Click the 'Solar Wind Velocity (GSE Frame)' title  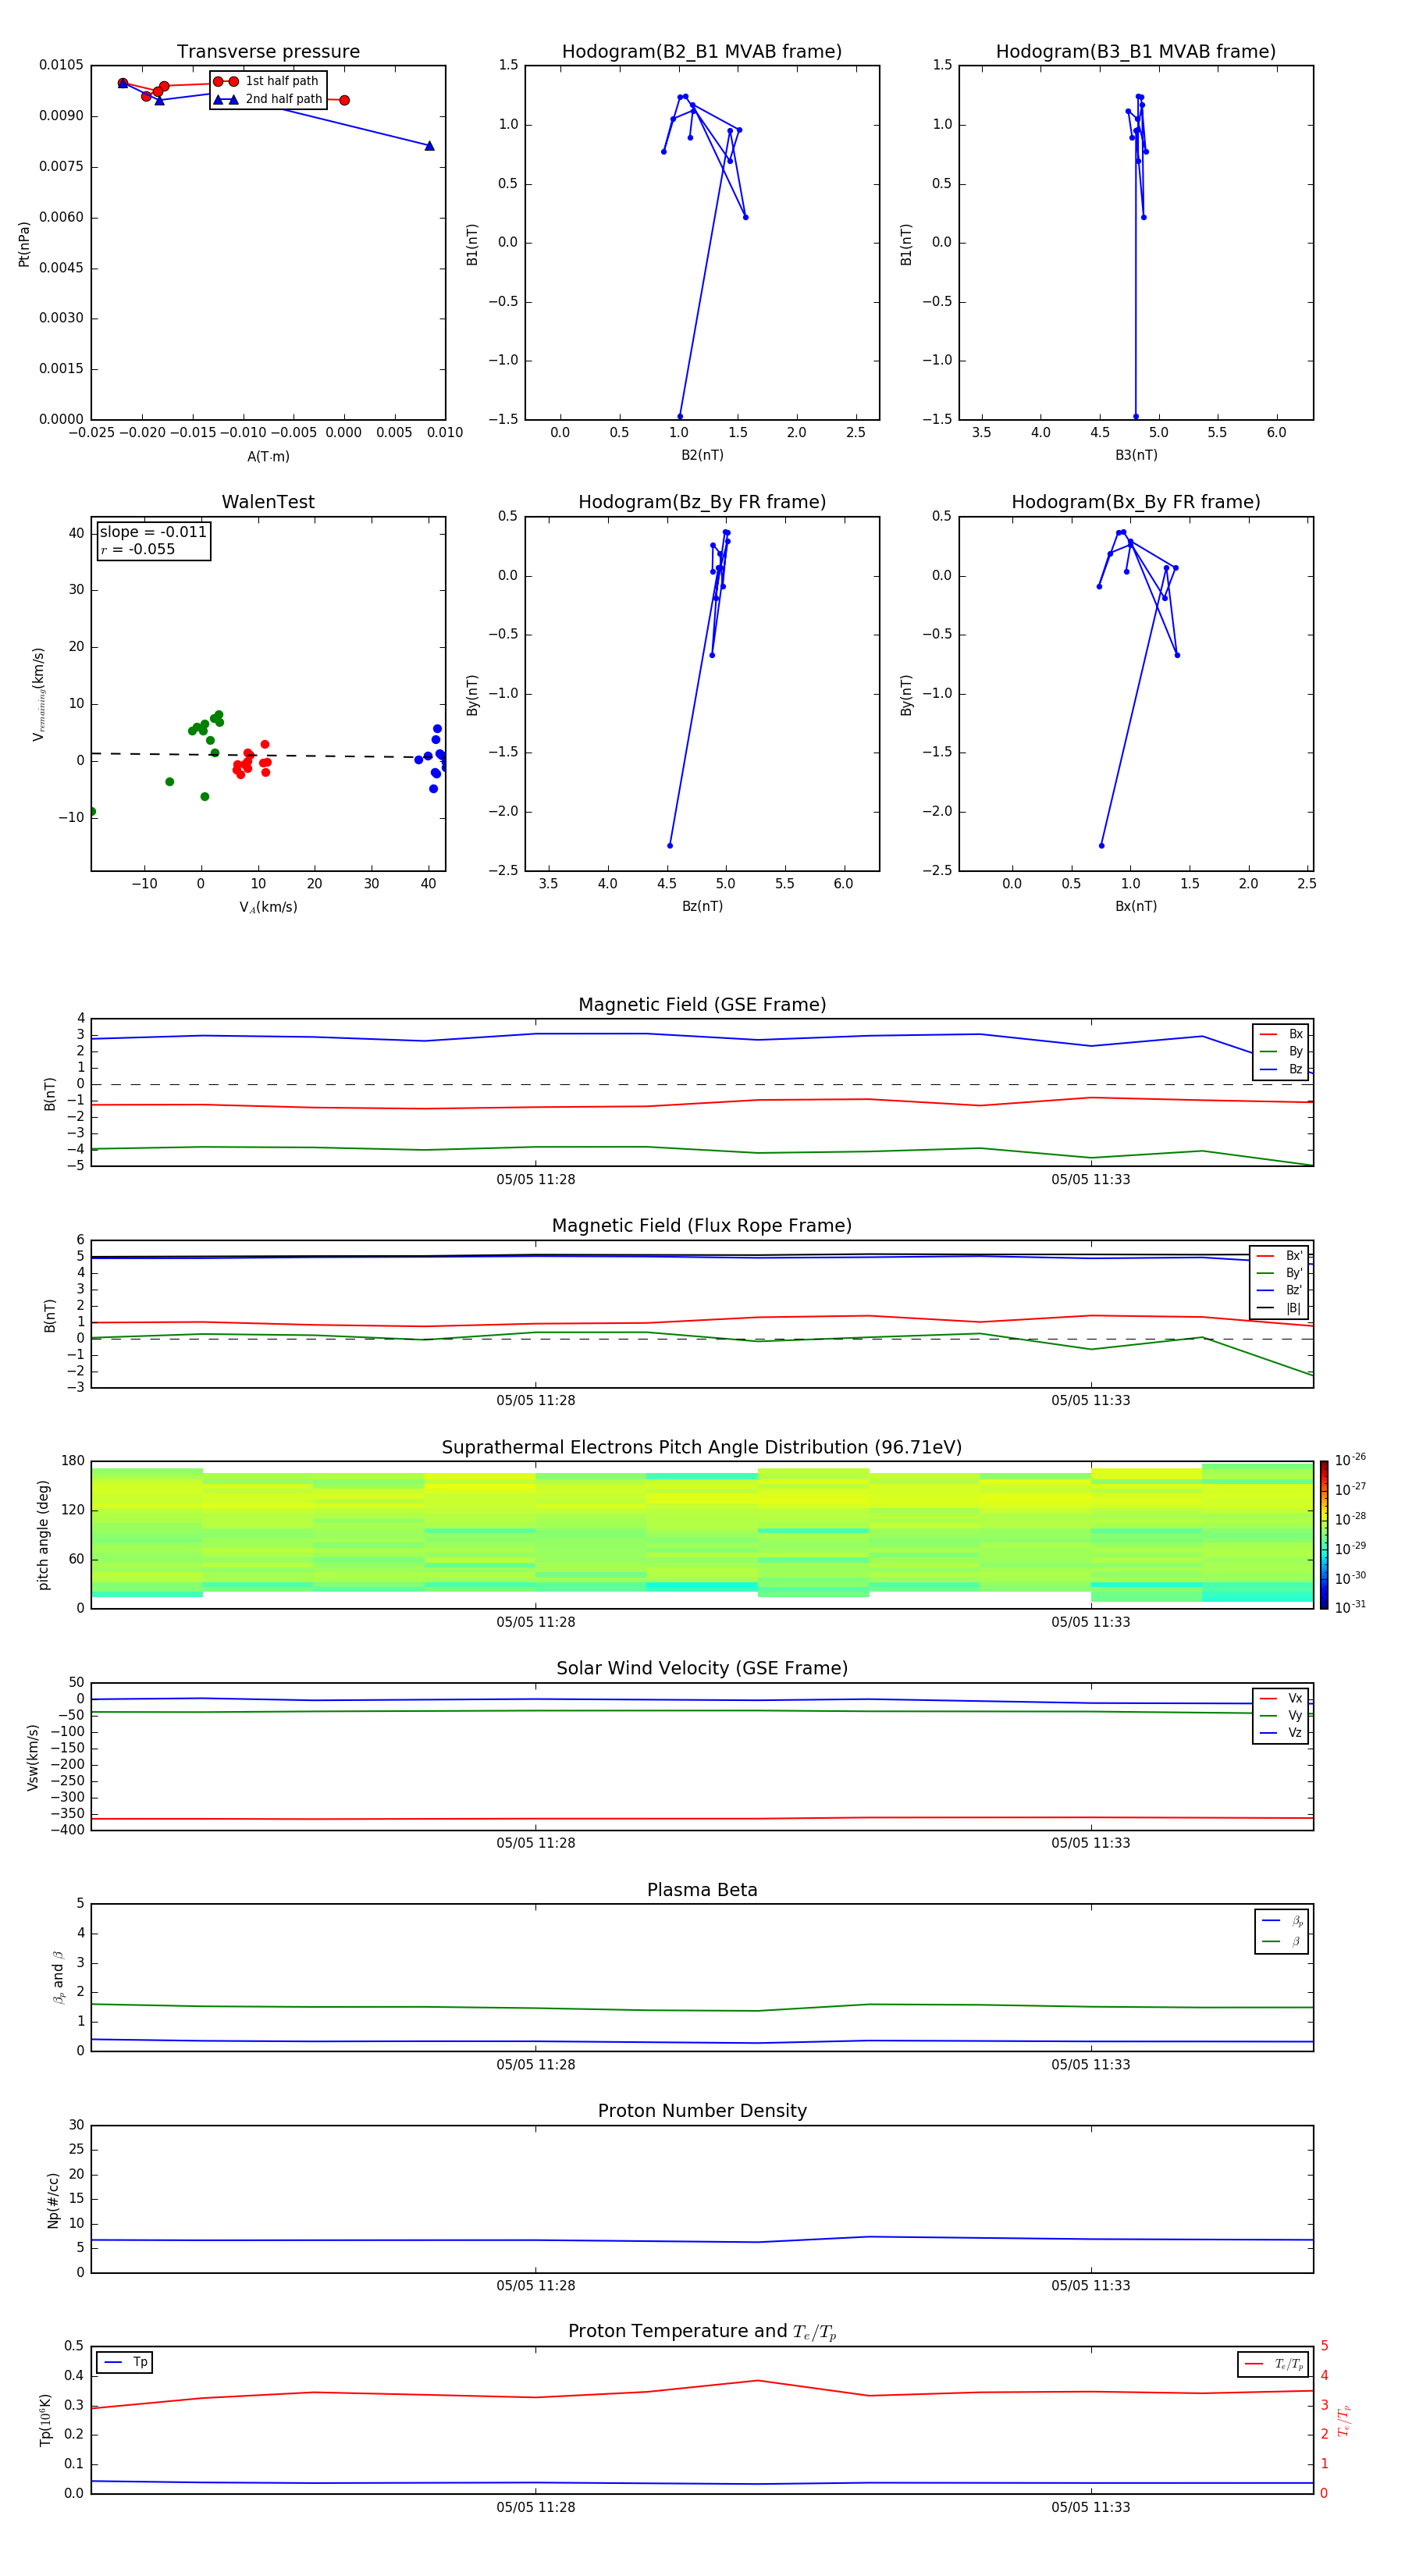click(702, 1668)
